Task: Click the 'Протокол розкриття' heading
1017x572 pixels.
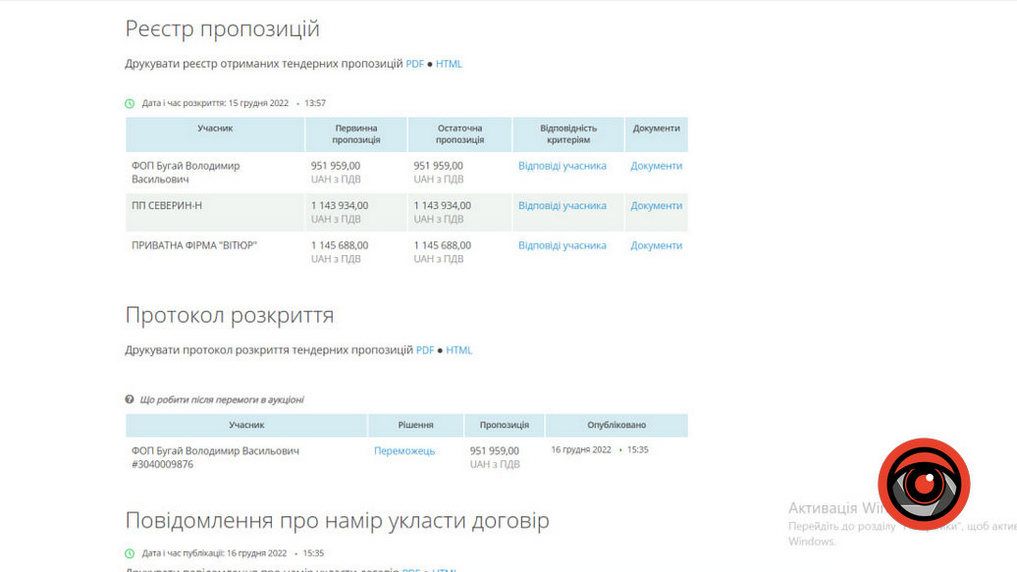Action: [x=230, y=315]
